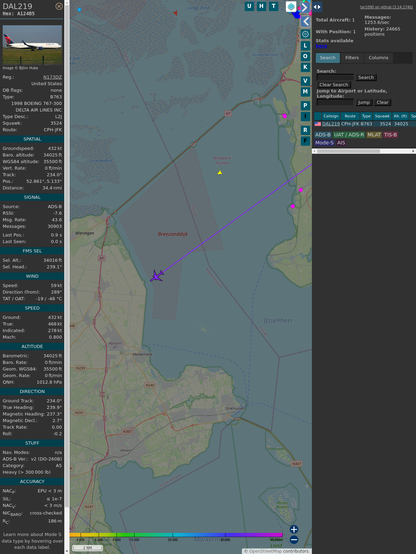Viewport: 416px width, 554px height.
Task: Click the H toggle button on map
Action: (x=261, y=6)
